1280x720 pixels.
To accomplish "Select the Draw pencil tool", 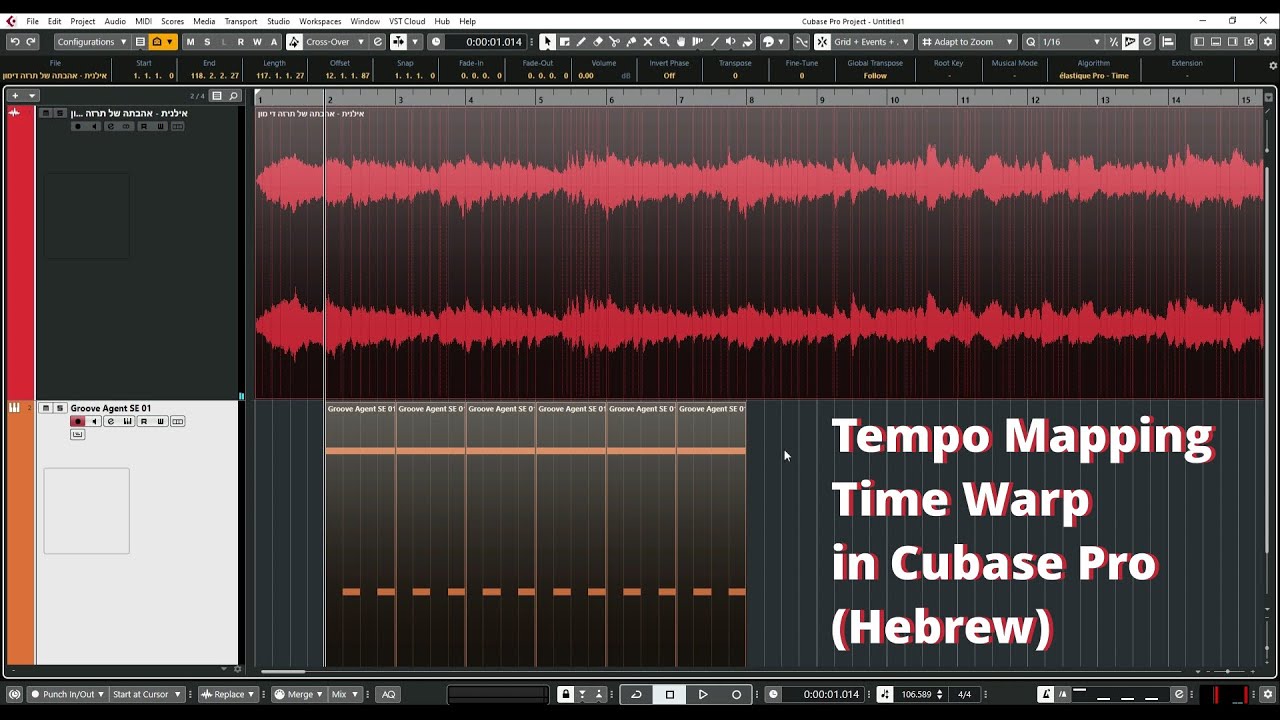I will pyautogui.click(x=581, y=42).
